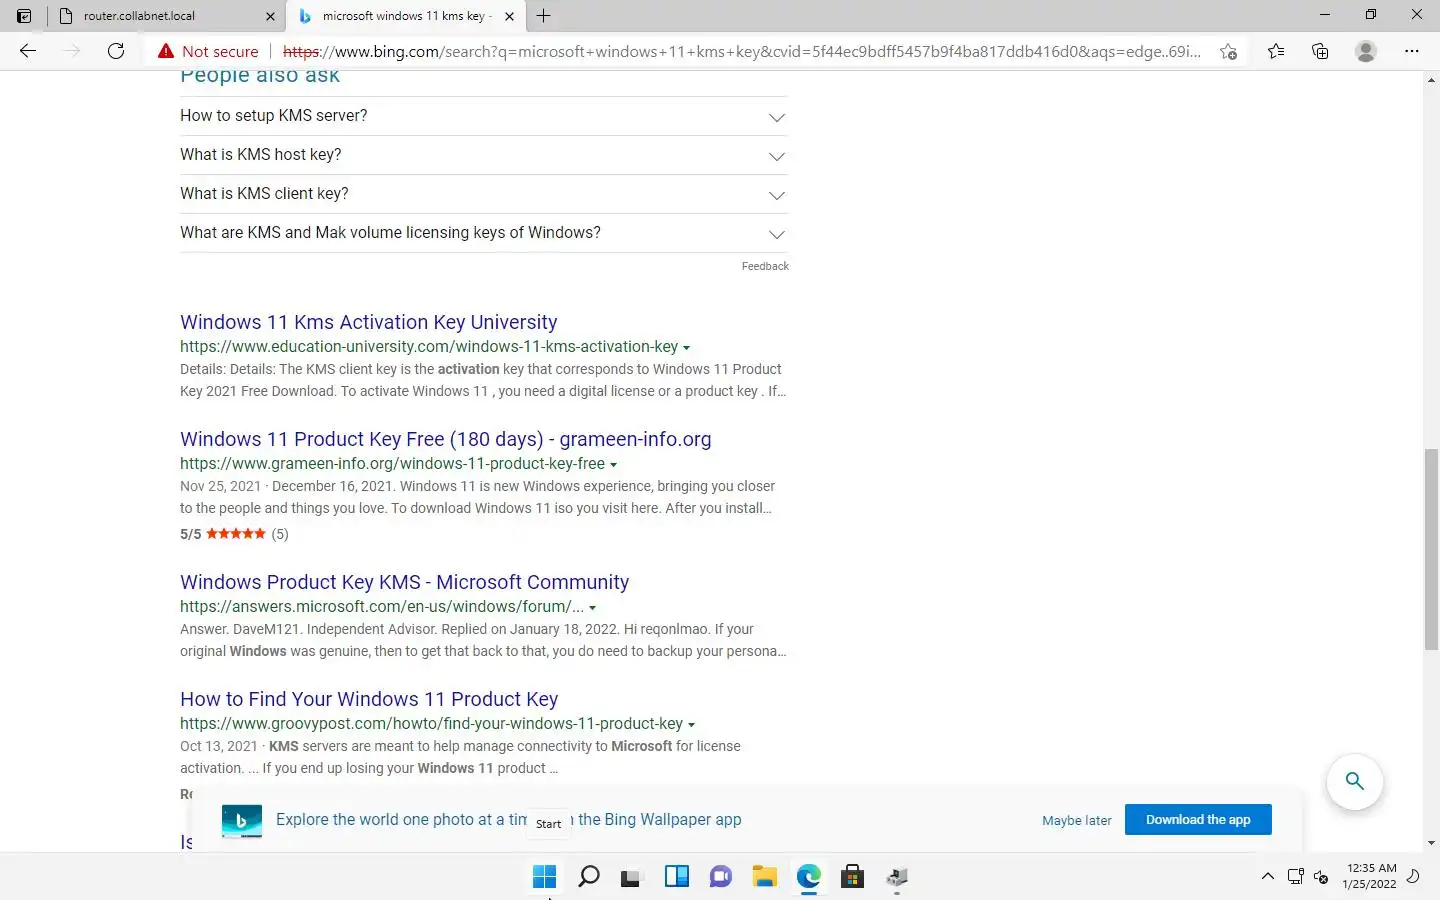Open How to Find Your Windows 11 Product Key

click(368, 699)
